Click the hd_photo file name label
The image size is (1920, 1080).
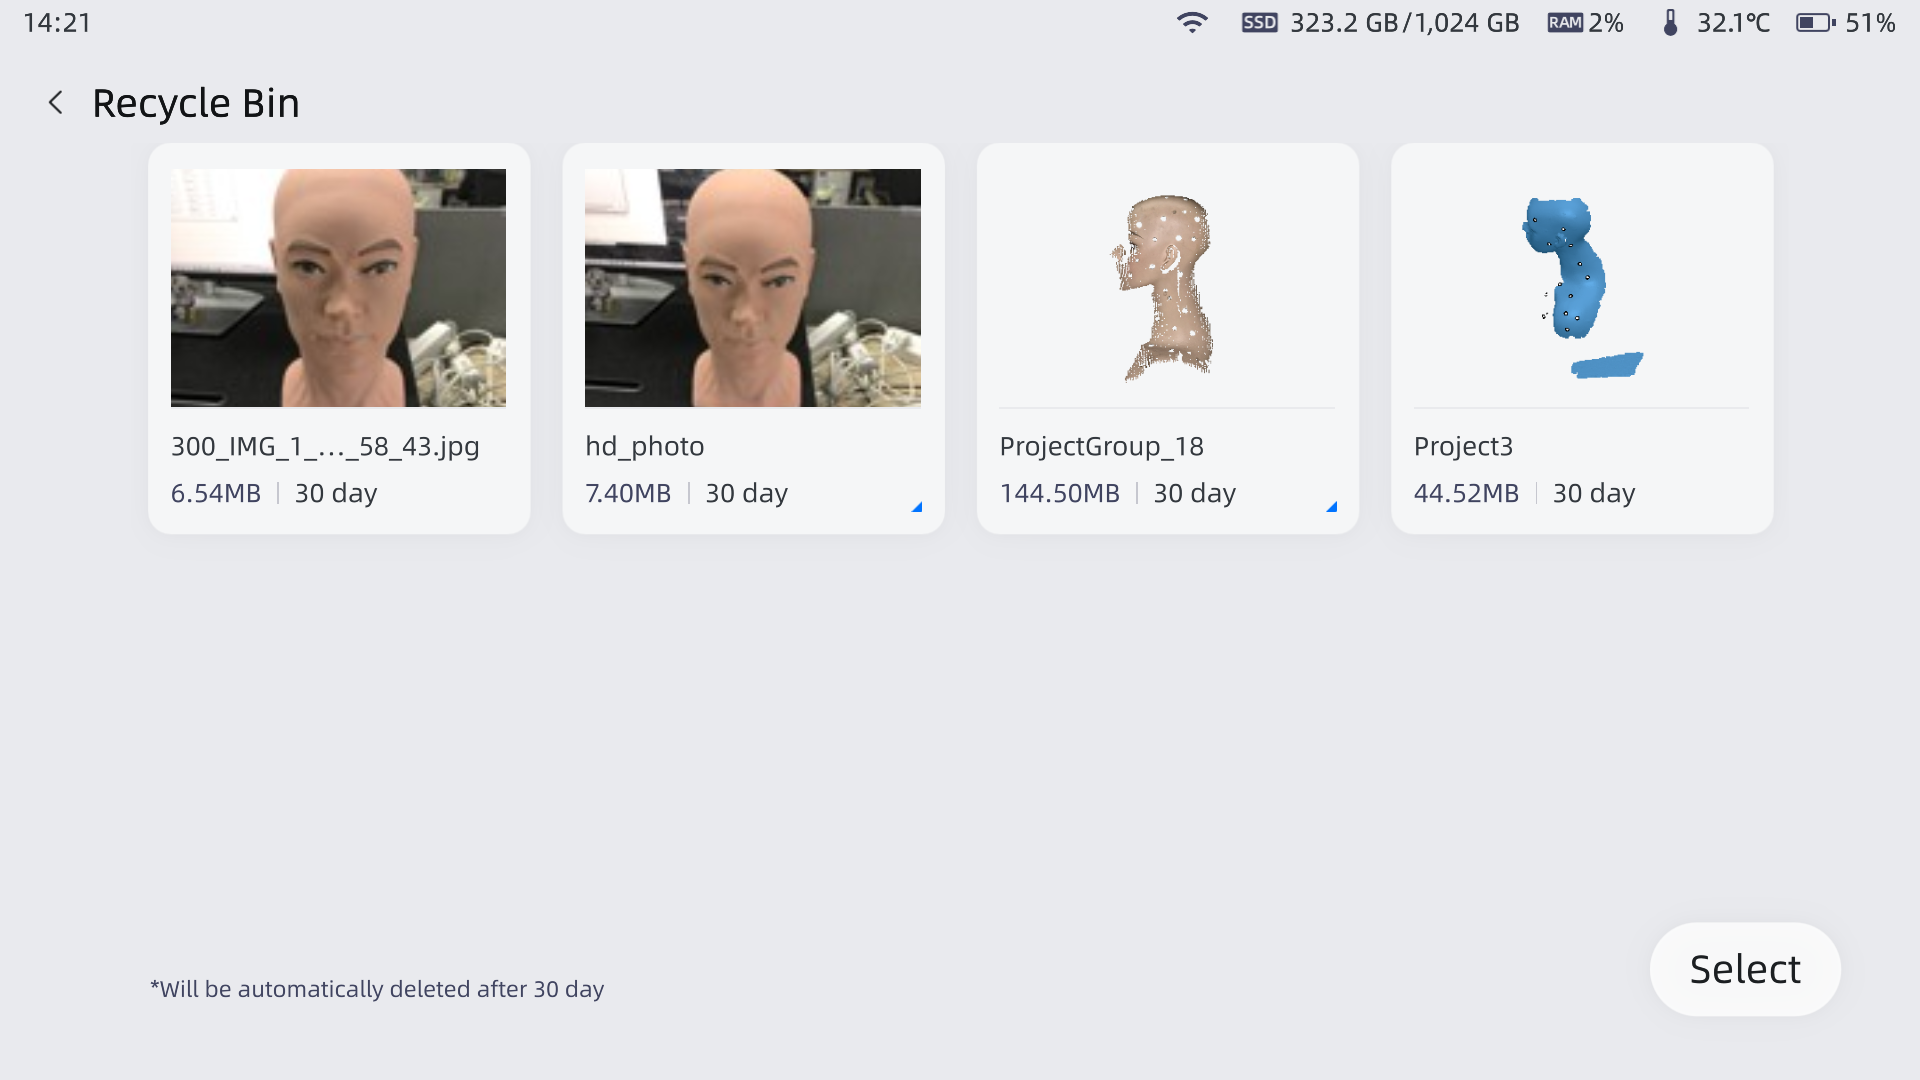click(x=644, y=446)
